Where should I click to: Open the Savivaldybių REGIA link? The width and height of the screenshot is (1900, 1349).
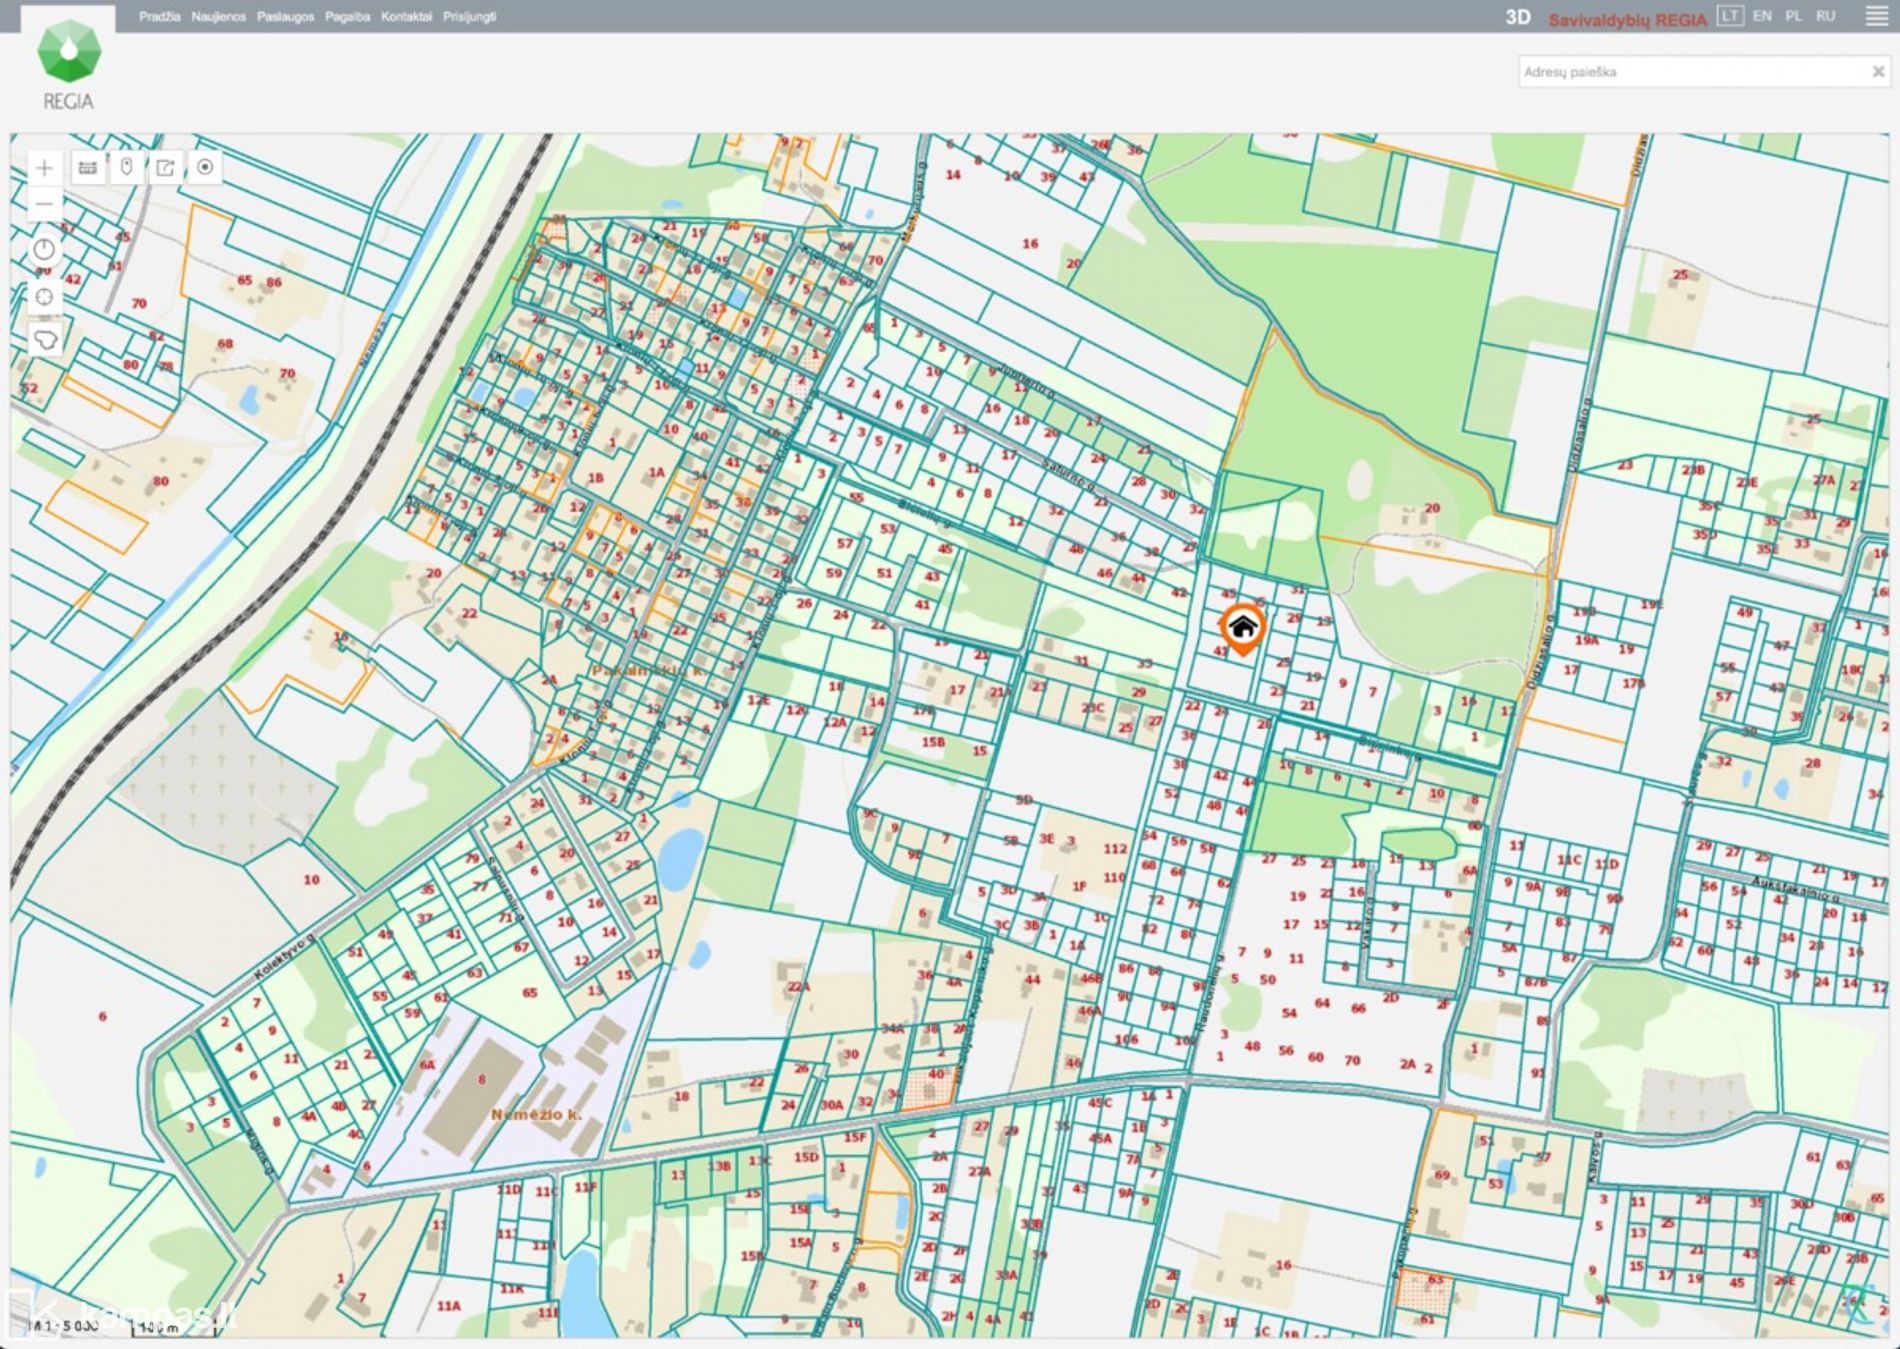[1627, 20]
